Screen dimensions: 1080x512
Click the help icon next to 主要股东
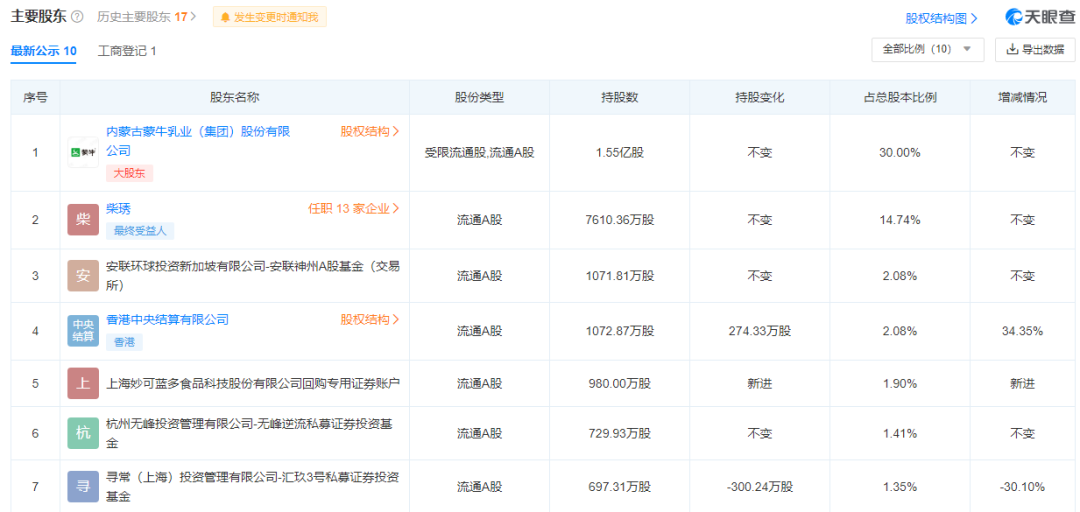point(77,17)
